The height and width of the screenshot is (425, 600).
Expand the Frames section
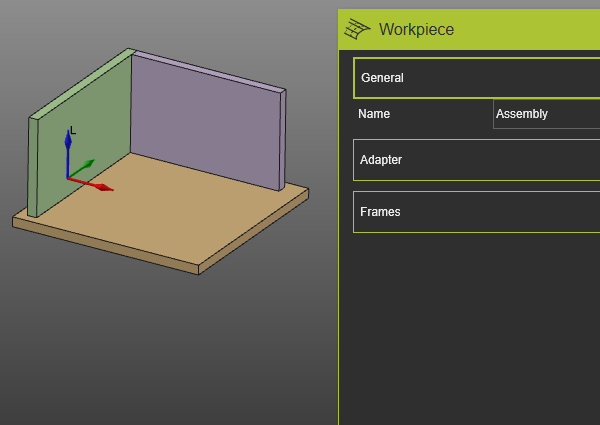pyautogui.click(x=476, y=212)
